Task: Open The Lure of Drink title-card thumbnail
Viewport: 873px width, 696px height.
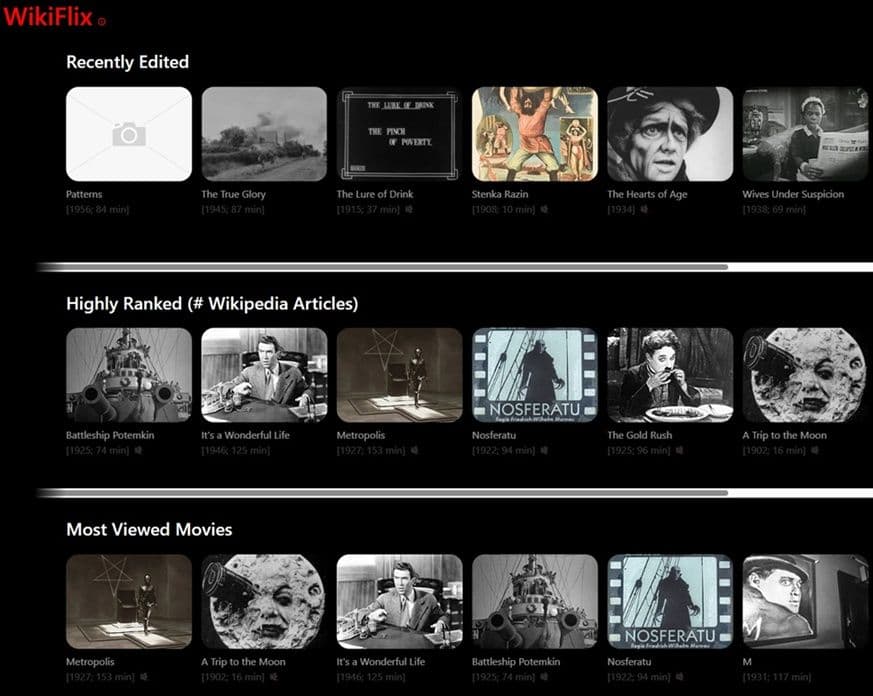Action: coord(399,134)
